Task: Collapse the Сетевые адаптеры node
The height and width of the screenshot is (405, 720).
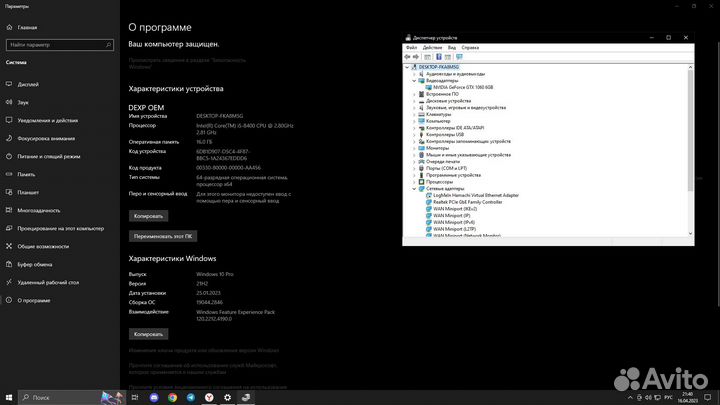Action: pyautogui.click(x=414, y=189)
